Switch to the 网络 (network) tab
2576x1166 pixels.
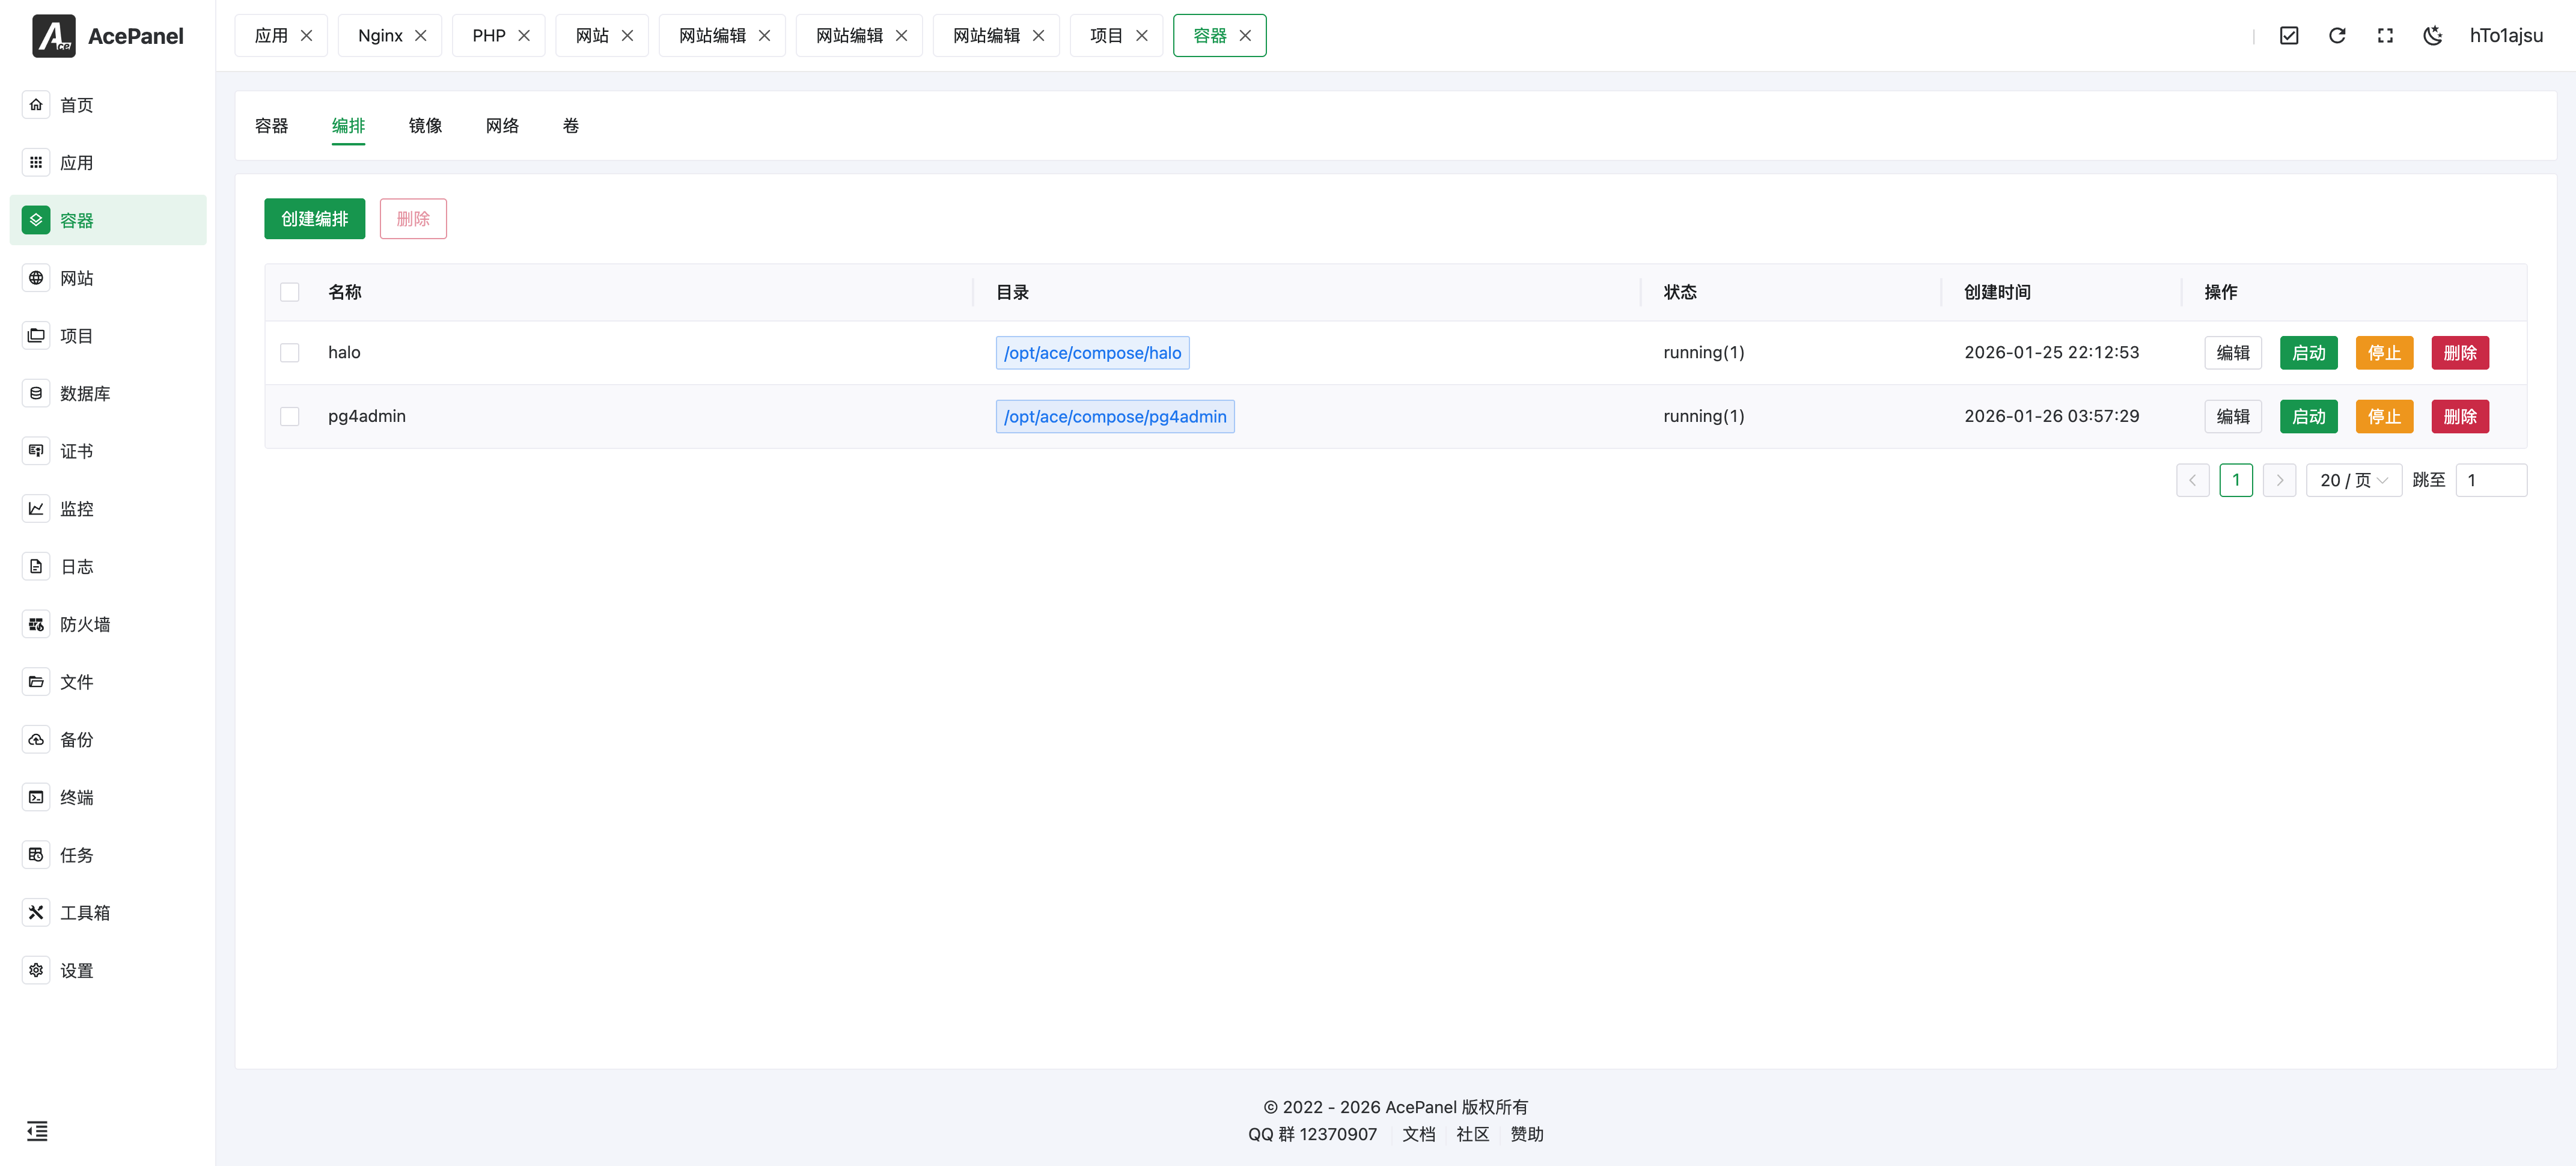(502, 126)
